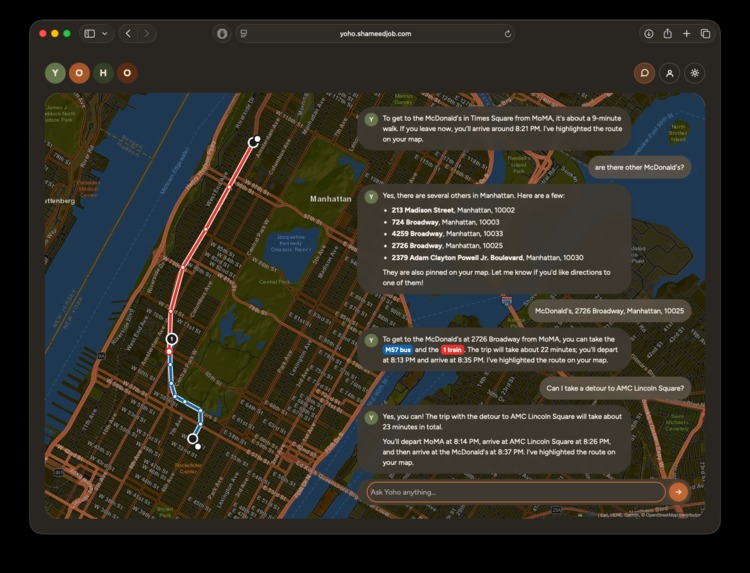Toggle the chat panel speech bubble icon

click(x=644, y=73)
